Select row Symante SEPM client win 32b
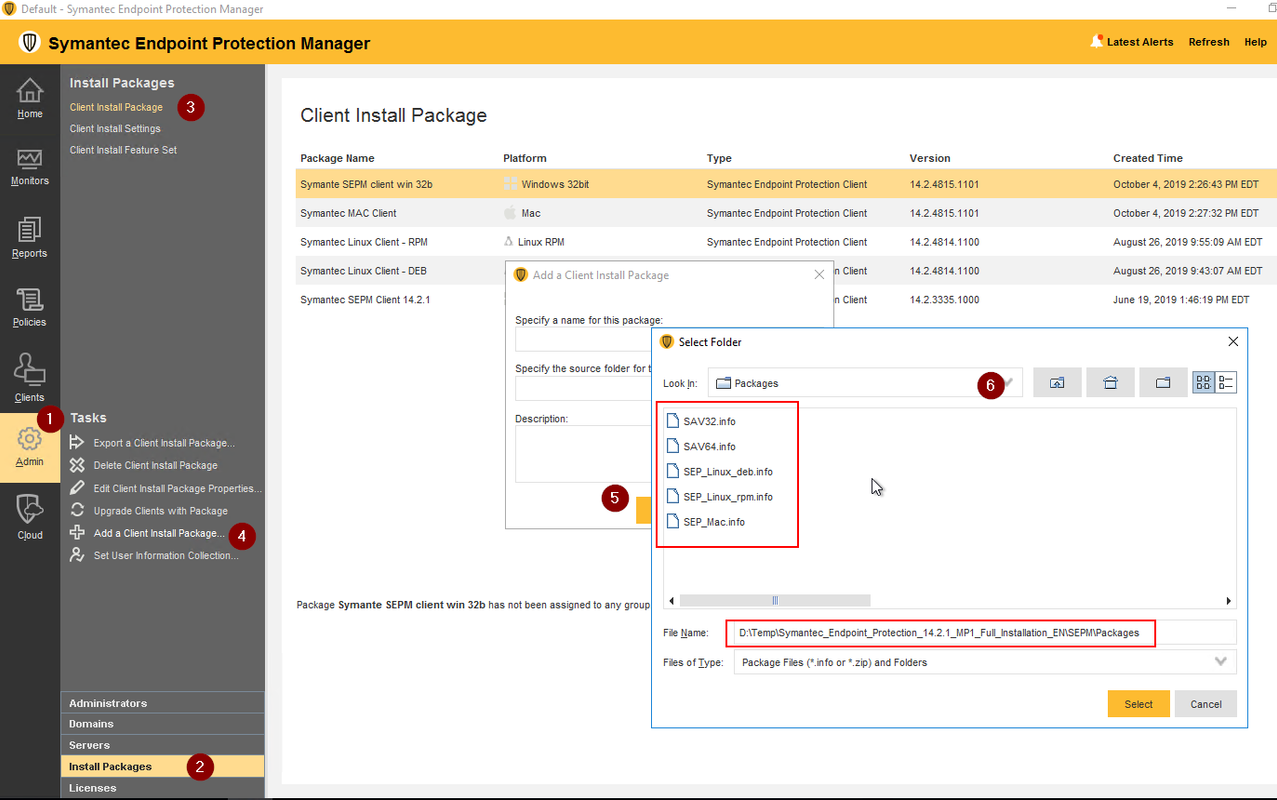 click(x=786, y=184)
